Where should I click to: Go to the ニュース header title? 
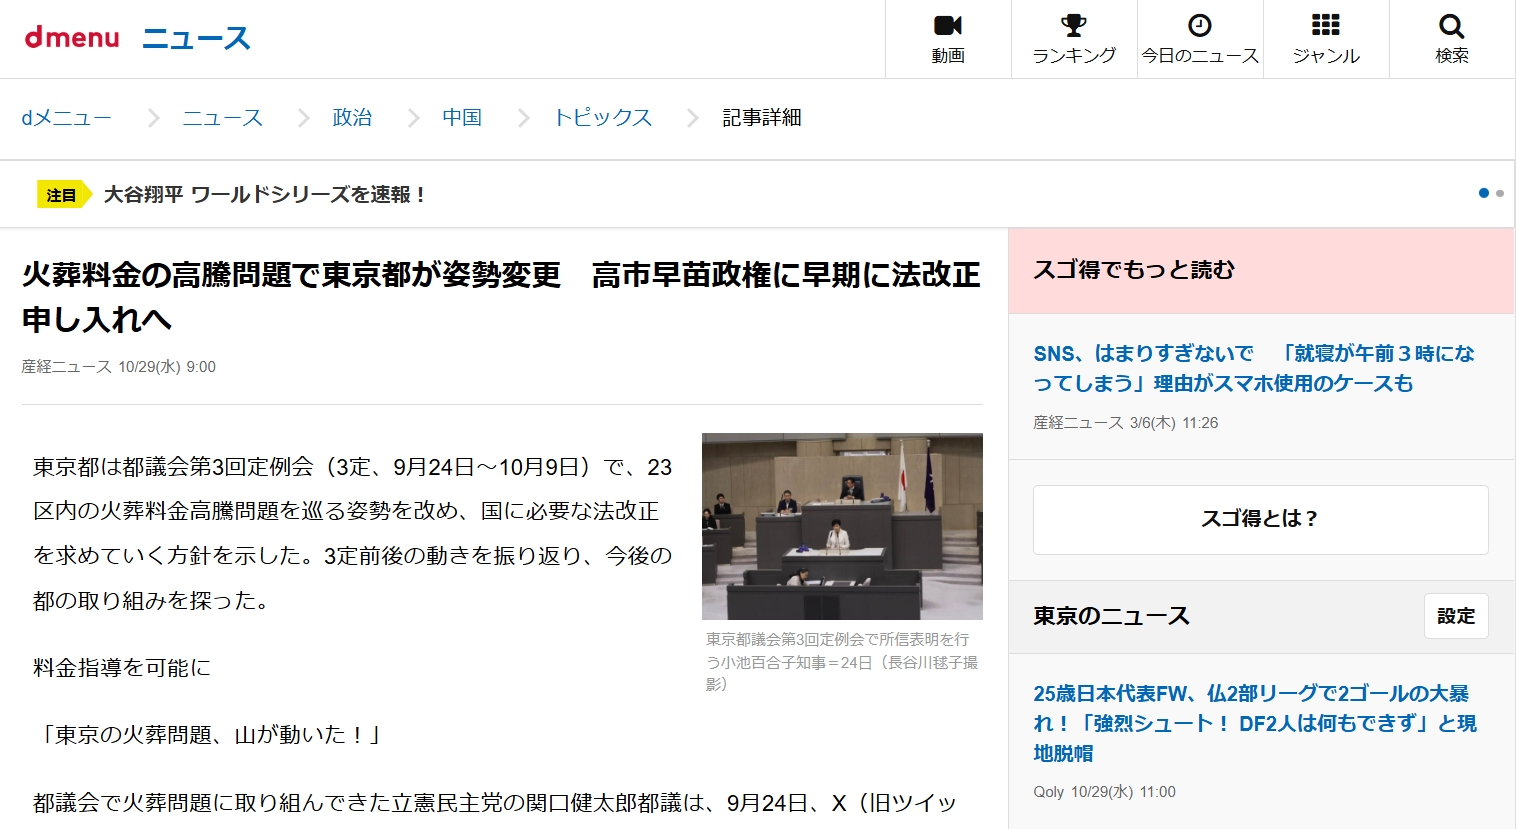coord(196,39)
